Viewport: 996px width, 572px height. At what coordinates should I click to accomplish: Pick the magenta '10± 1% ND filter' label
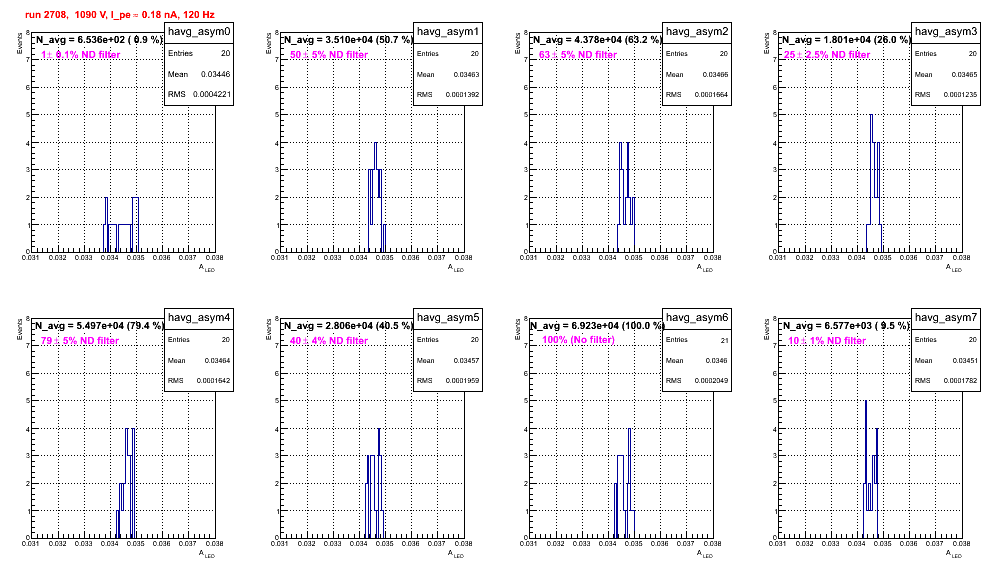(x=827, y=341)
